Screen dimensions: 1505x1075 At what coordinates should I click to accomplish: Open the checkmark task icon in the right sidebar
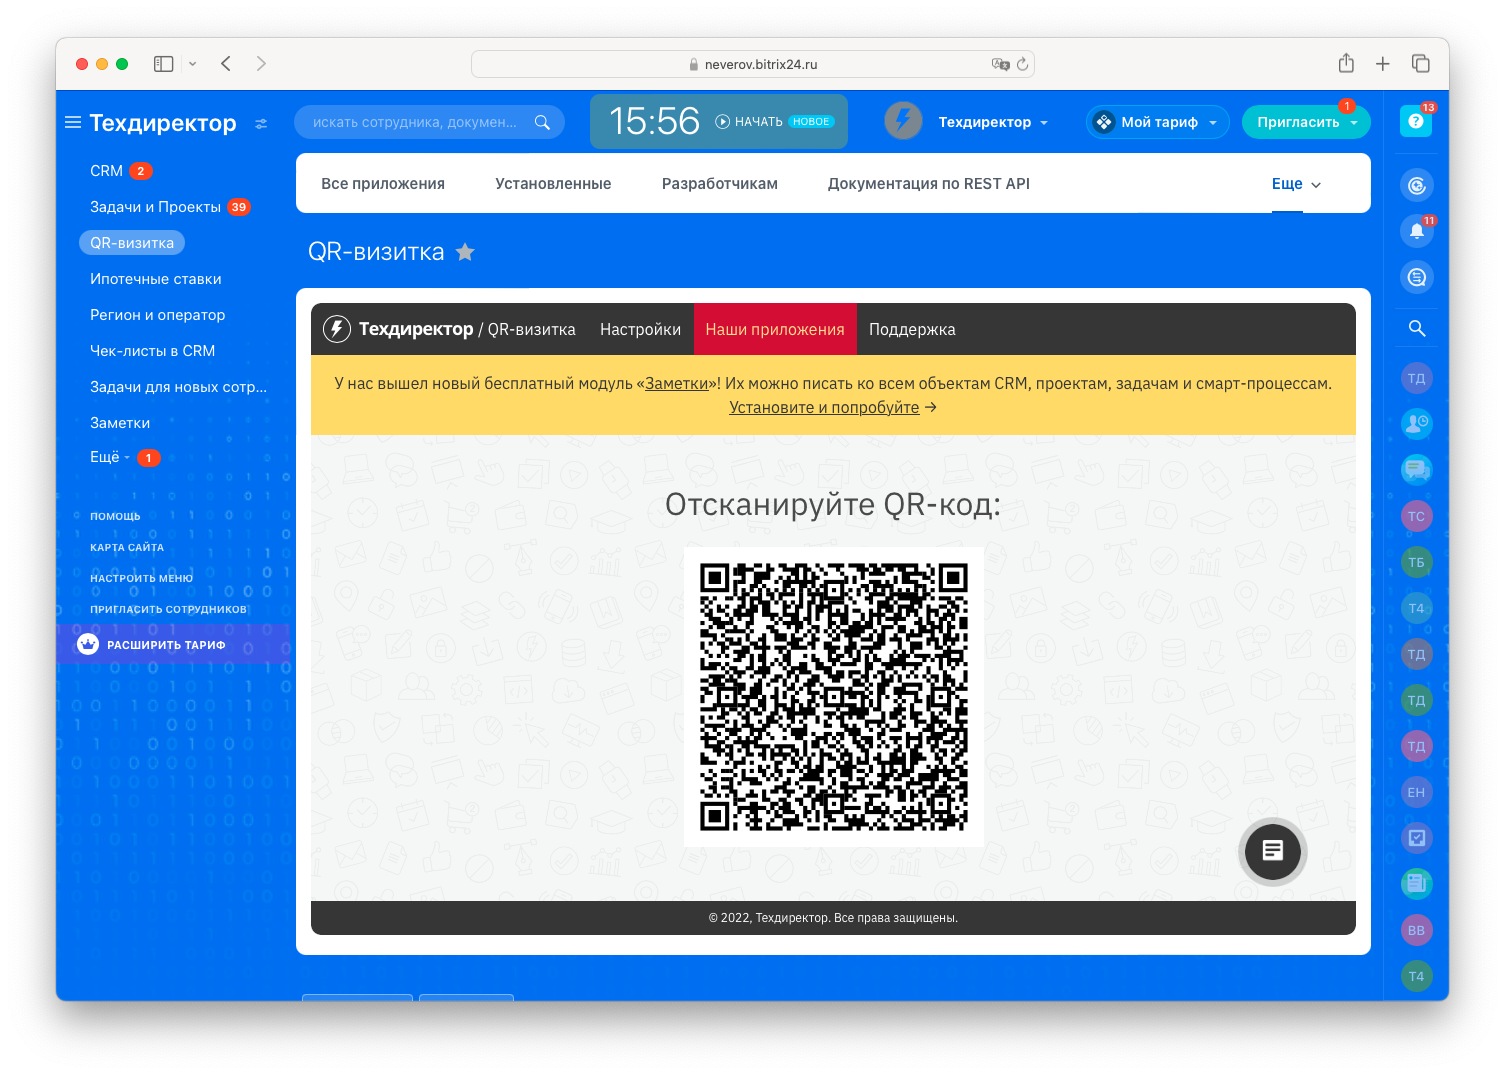coord(1416,838)
